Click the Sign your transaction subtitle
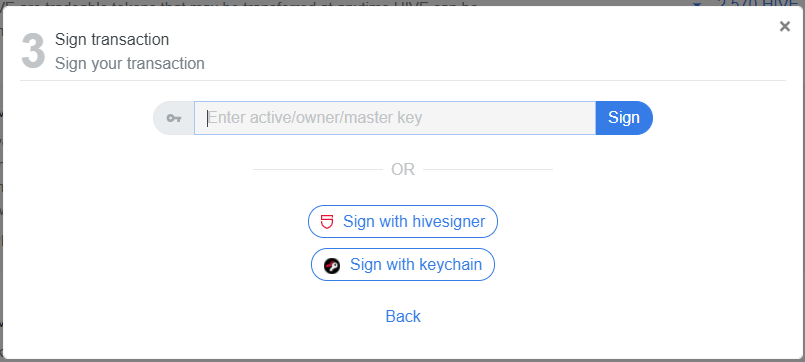Viewport: 805px width, 362px height. tap(130, 64)
